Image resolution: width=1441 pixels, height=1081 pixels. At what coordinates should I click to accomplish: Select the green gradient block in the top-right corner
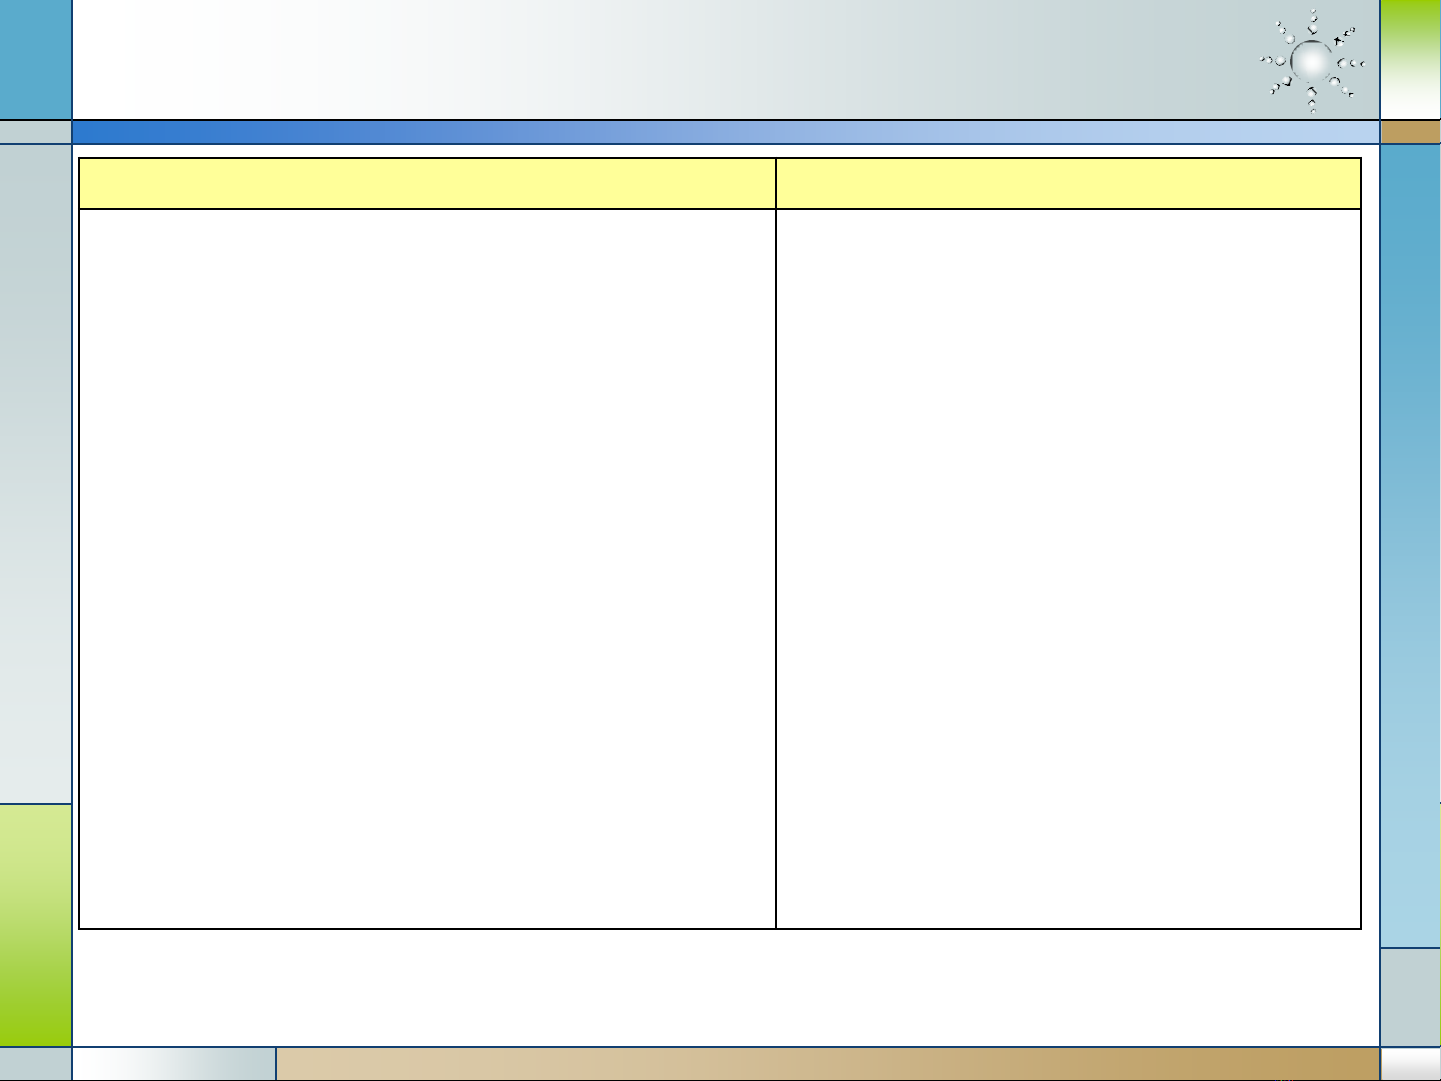pyautogui.click(x=1410, y=60)
